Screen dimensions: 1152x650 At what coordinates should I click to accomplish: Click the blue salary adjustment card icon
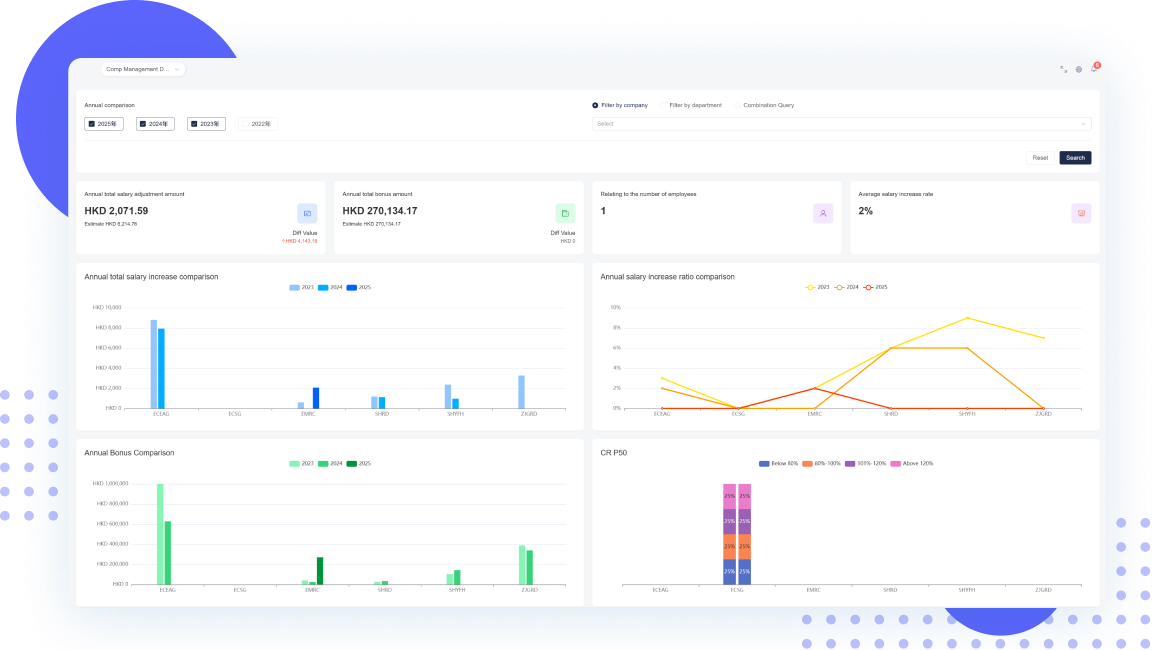pos(307,213)
